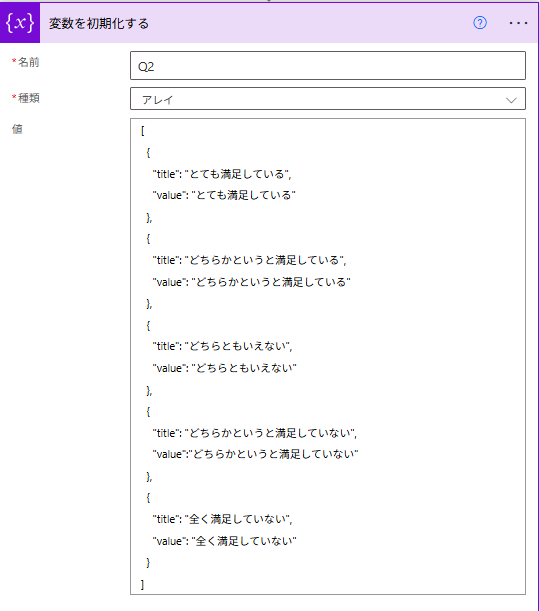540x611 pixels.
Task: Click title line どちらかというと満足している
Action: coord(249,260)
